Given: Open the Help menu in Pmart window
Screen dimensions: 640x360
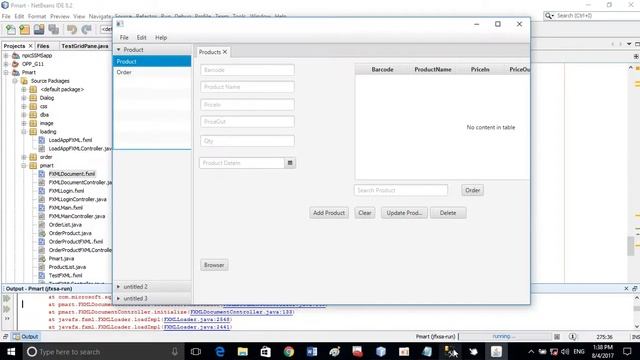Looking at the screenshot, I should tap(161, 38).
